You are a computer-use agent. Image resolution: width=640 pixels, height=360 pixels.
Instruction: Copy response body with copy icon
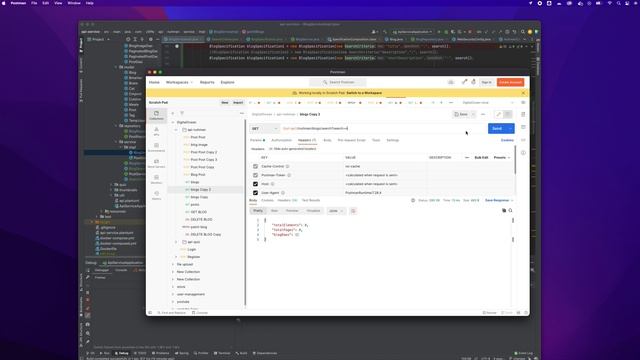504,211
